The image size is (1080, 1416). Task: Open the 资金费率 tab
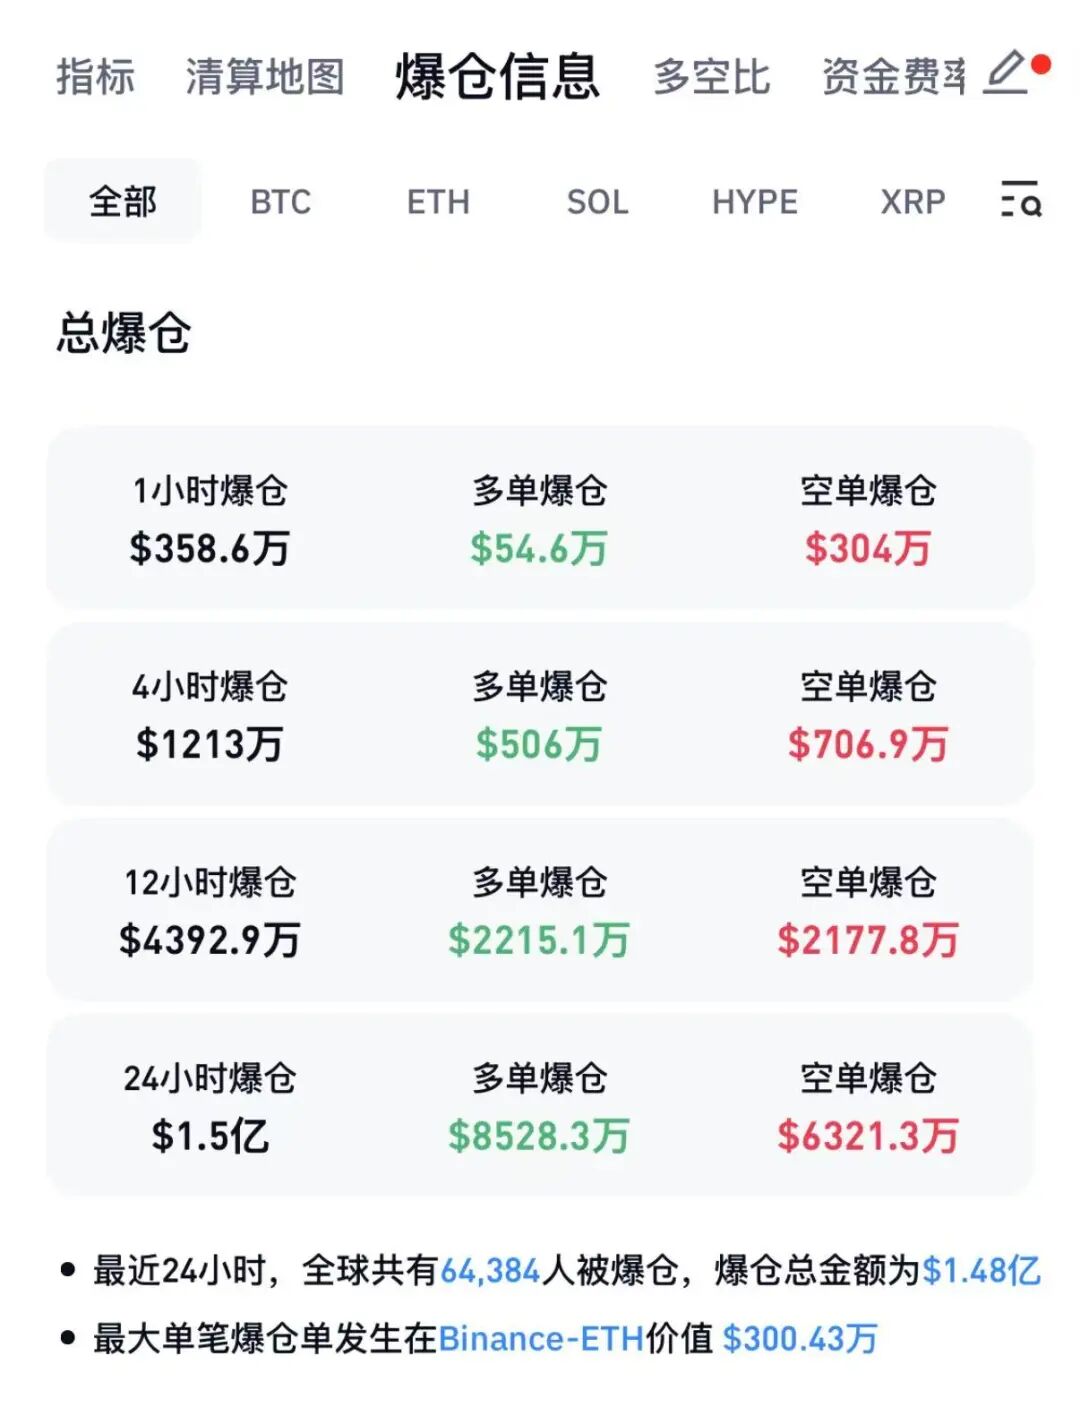coord(894,77)
